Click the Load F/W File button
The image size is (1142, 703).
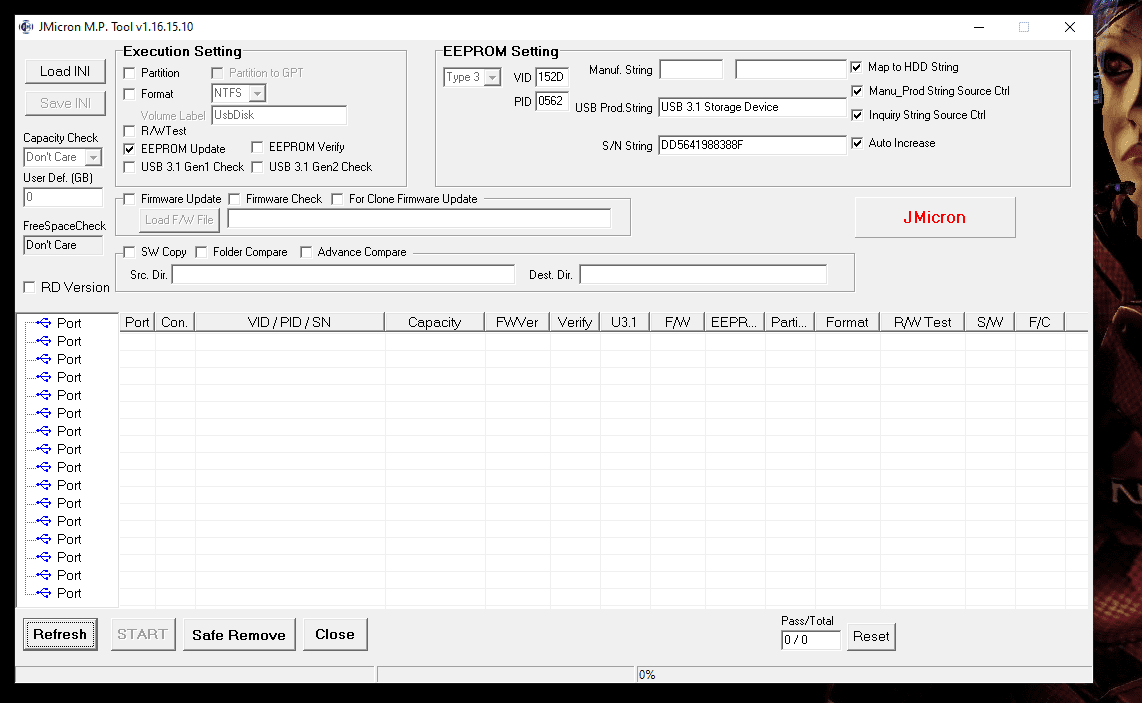click(x=179, y=220)
